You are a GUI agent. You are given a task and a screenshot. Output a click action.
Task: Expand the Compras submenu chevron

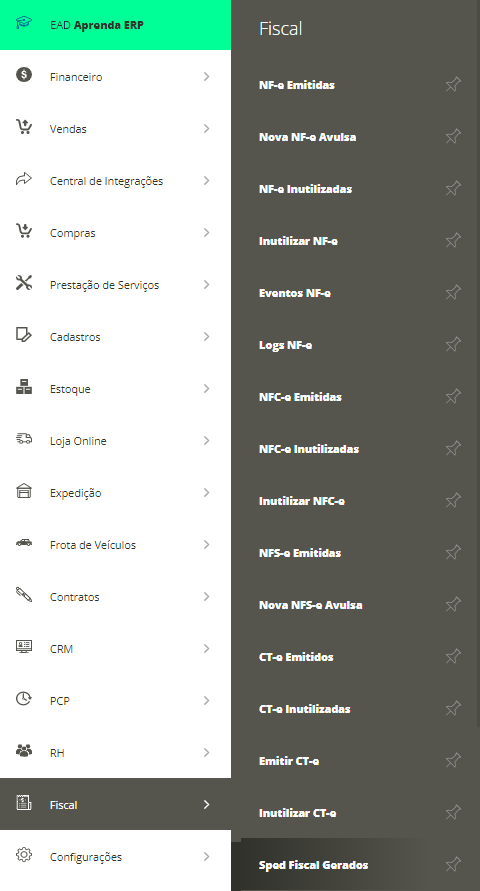tap(207, 232)
